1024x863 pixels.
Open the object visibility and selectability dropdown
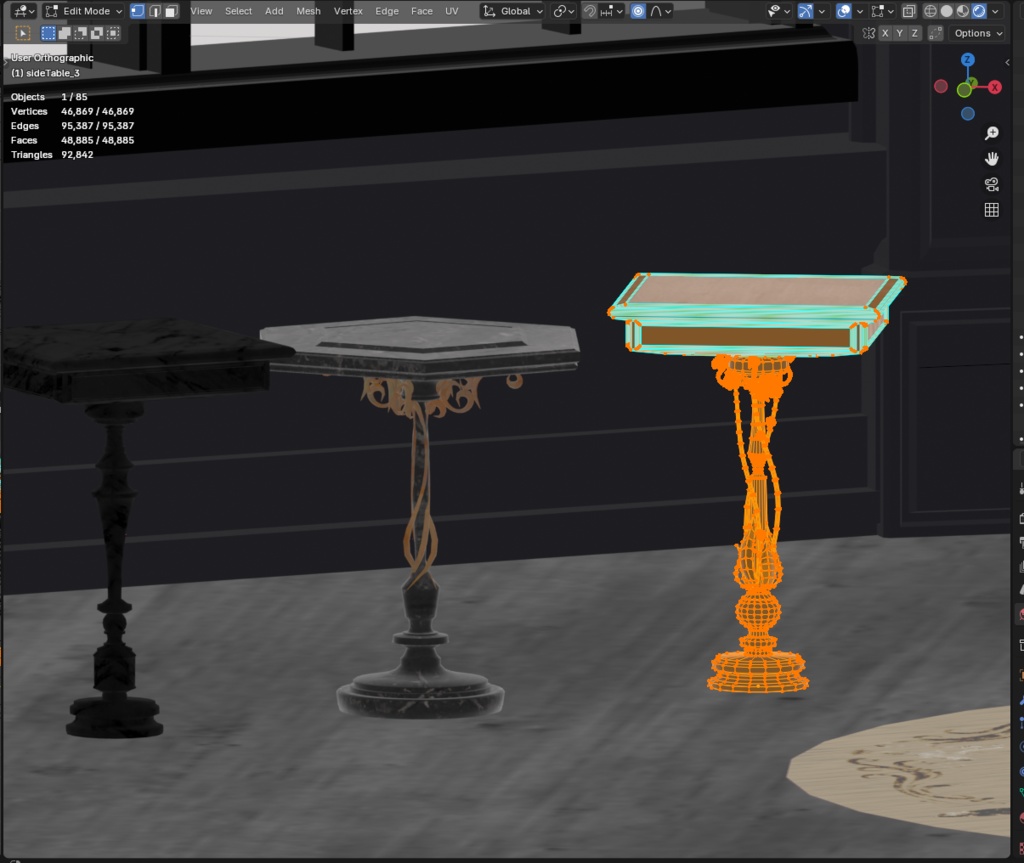pyautogui.click(x=779, y=11)
